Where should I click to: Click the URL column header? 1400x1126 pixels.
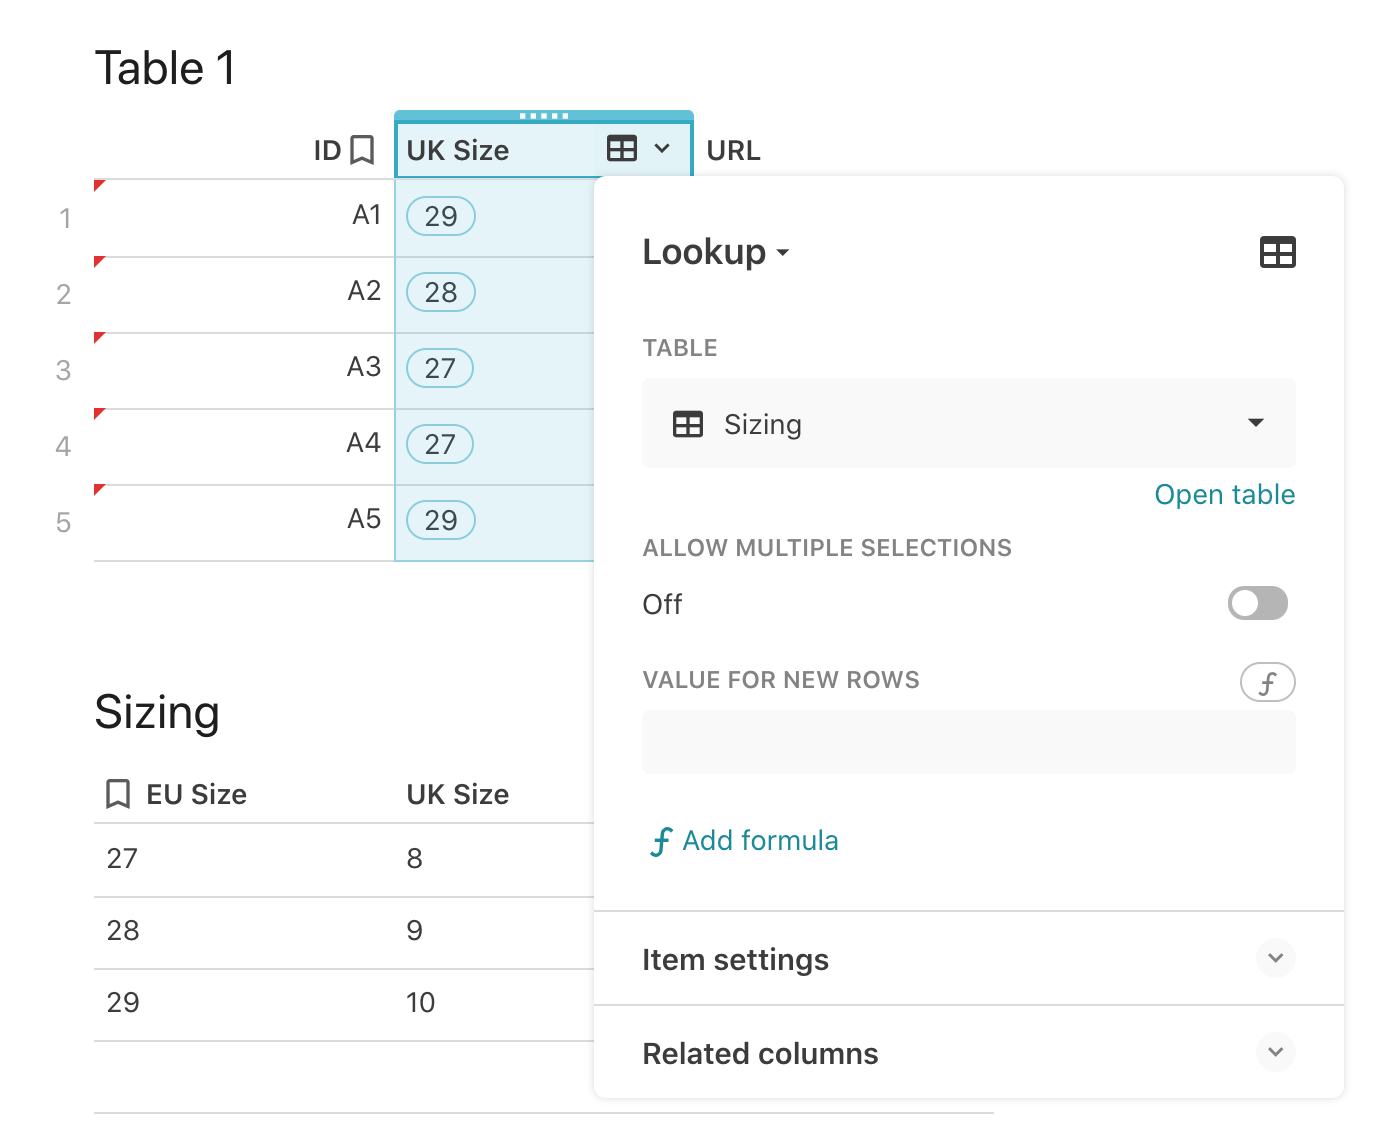tap(734, 150)
